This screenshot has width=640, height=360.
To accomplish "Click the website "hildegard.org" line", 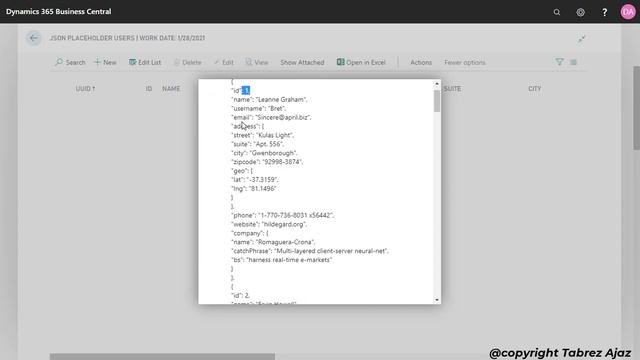I will [269, 224].
